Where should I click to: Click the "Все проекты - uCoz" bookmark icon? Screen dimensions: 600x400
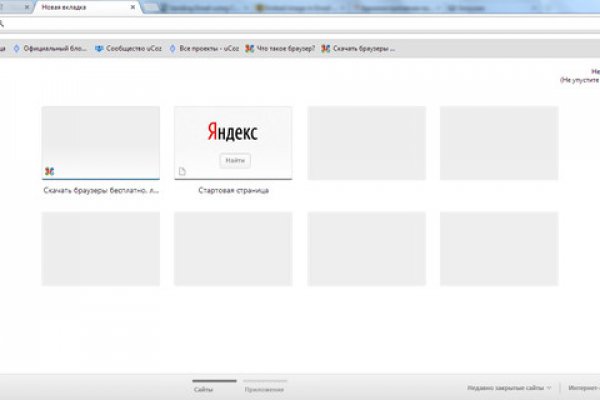click(174, 47)
